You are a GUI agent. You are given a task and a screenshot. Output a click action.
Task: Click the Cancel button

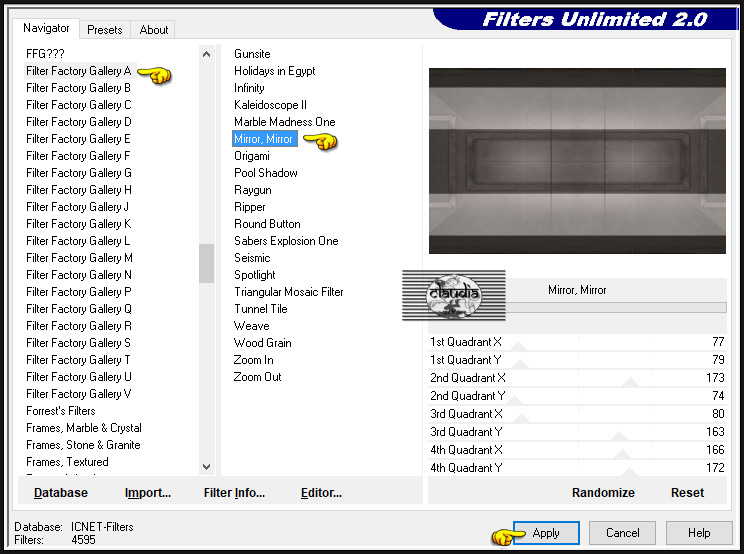pyautogui.click(x=623, y=533)
